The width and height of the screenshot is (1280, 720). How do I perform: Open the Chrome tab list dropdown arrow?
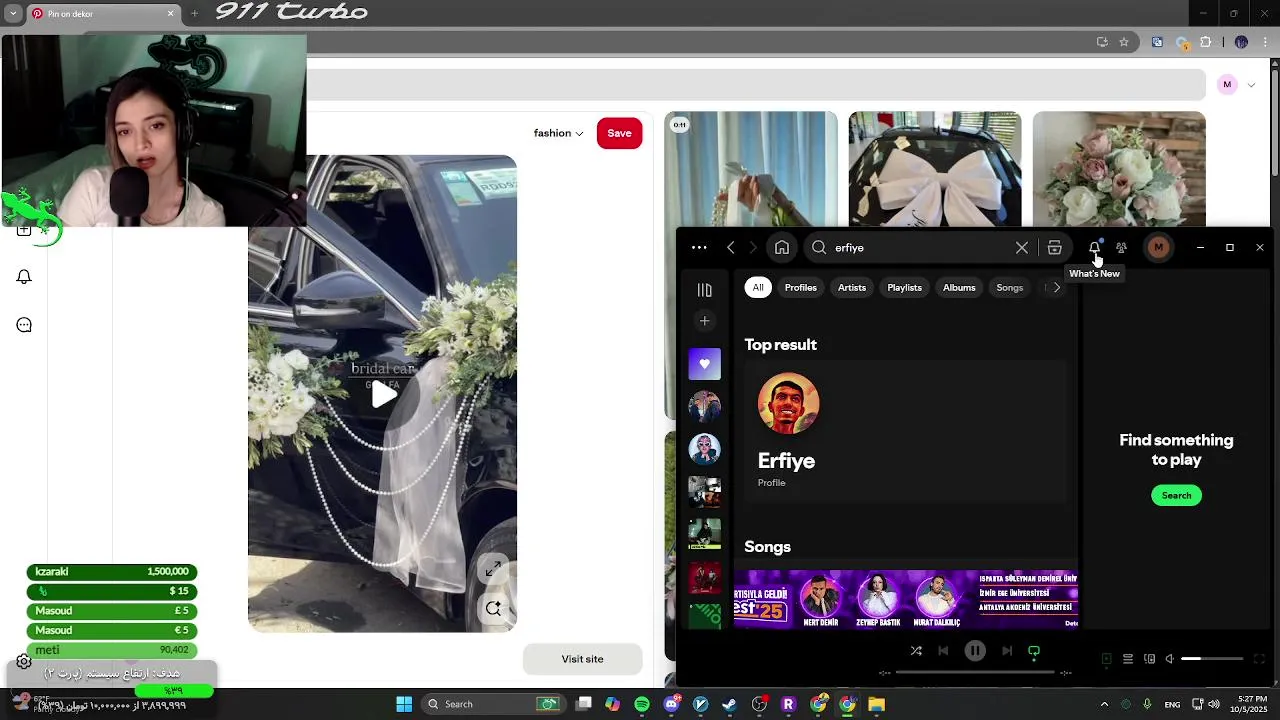click(13, 13)
